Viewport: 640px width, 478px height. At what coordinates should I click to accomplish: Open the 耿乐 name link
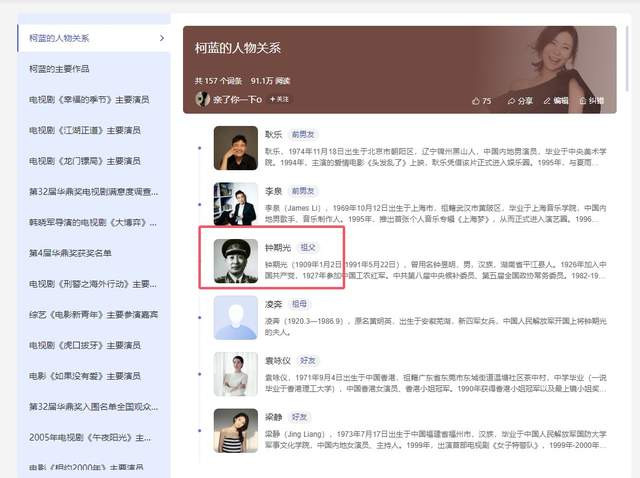273,134
